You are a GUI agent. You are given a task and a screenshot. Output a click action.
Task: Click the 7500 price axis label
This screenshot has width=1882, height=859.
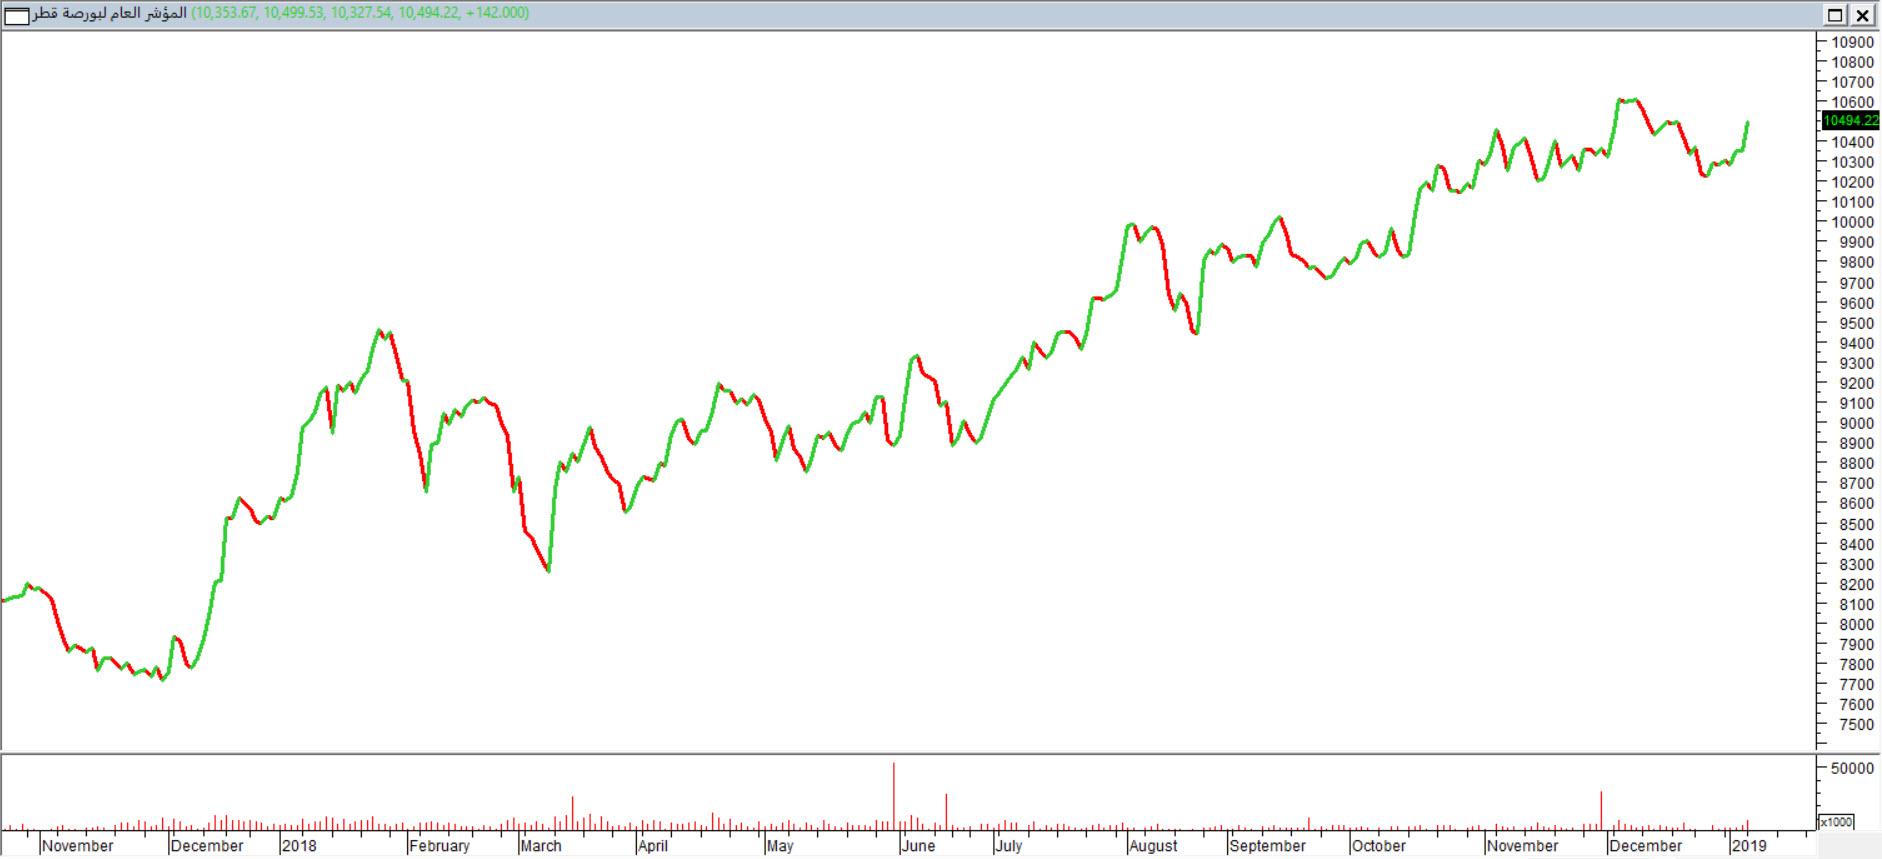tap(1857, 724)
